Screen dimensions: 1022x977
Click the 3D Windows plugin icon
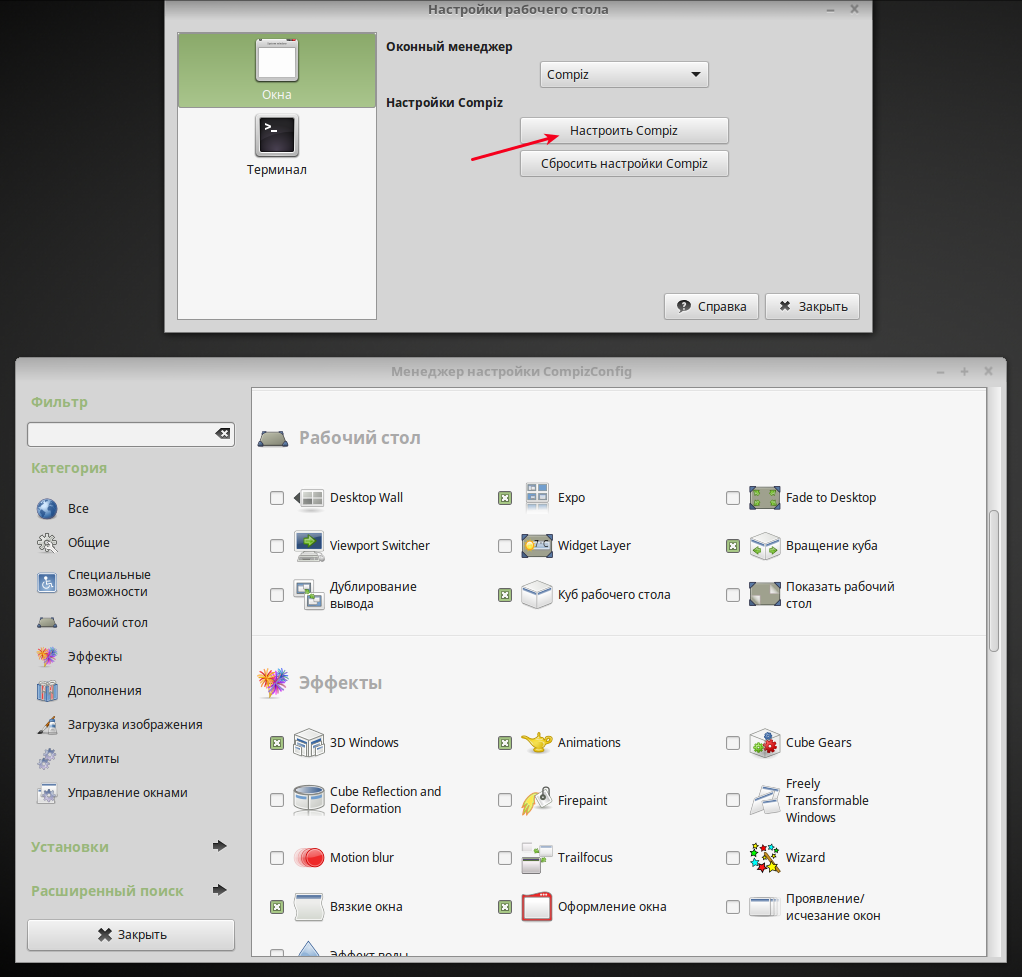point(308,743)
